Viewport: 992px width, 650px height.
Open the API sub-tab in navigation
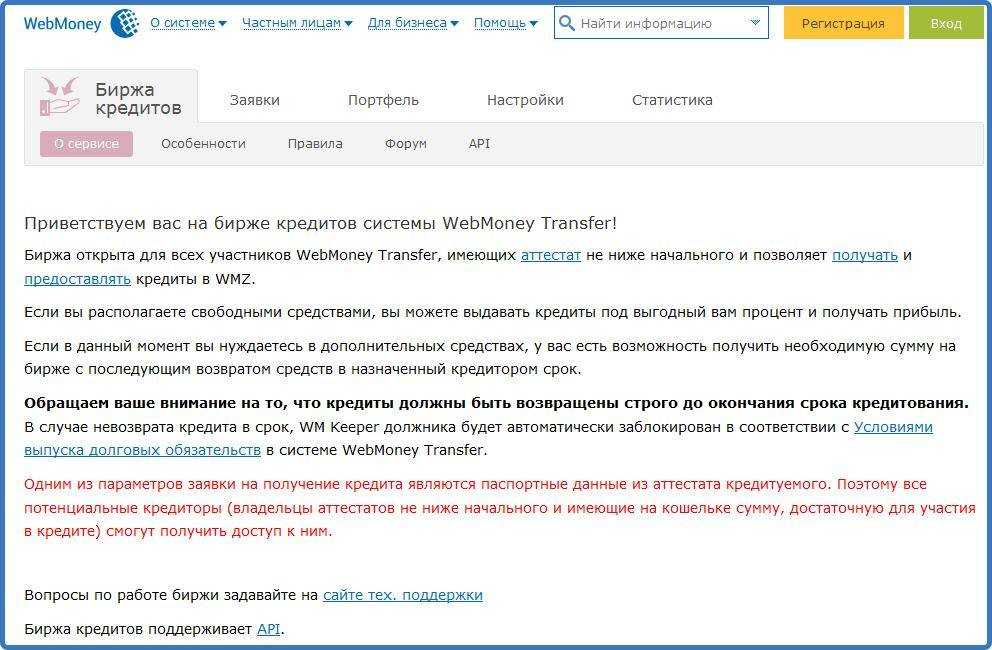[x=479, y=144]
